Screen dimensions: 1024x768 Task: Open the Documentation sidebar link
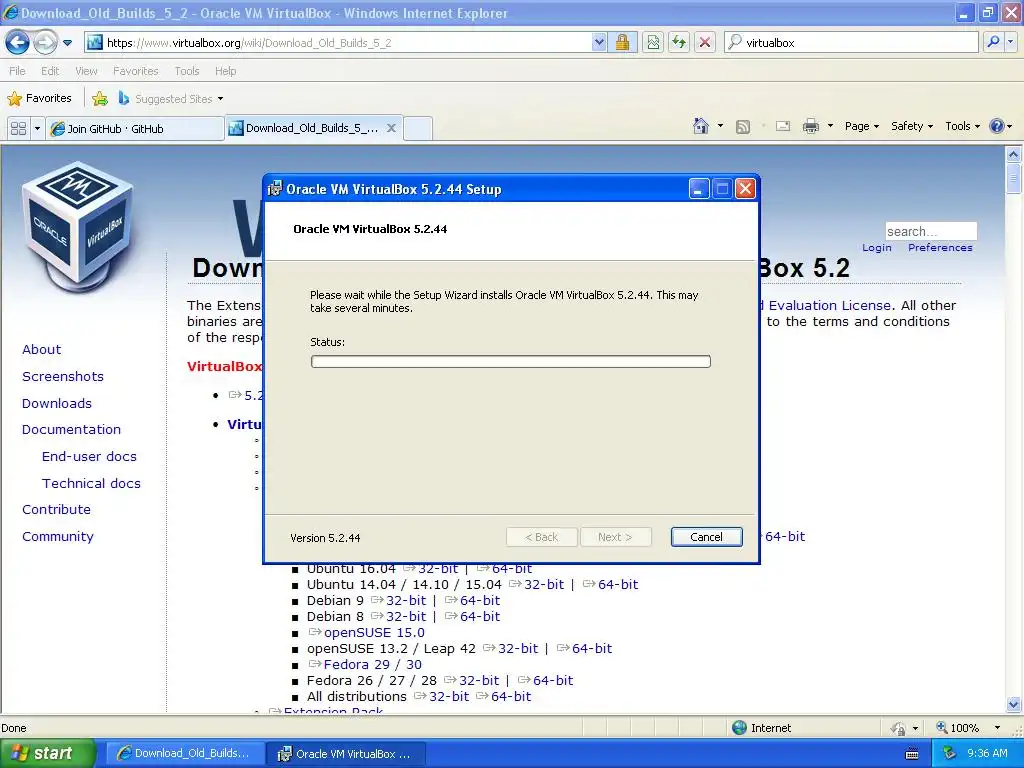click(71, 429)
